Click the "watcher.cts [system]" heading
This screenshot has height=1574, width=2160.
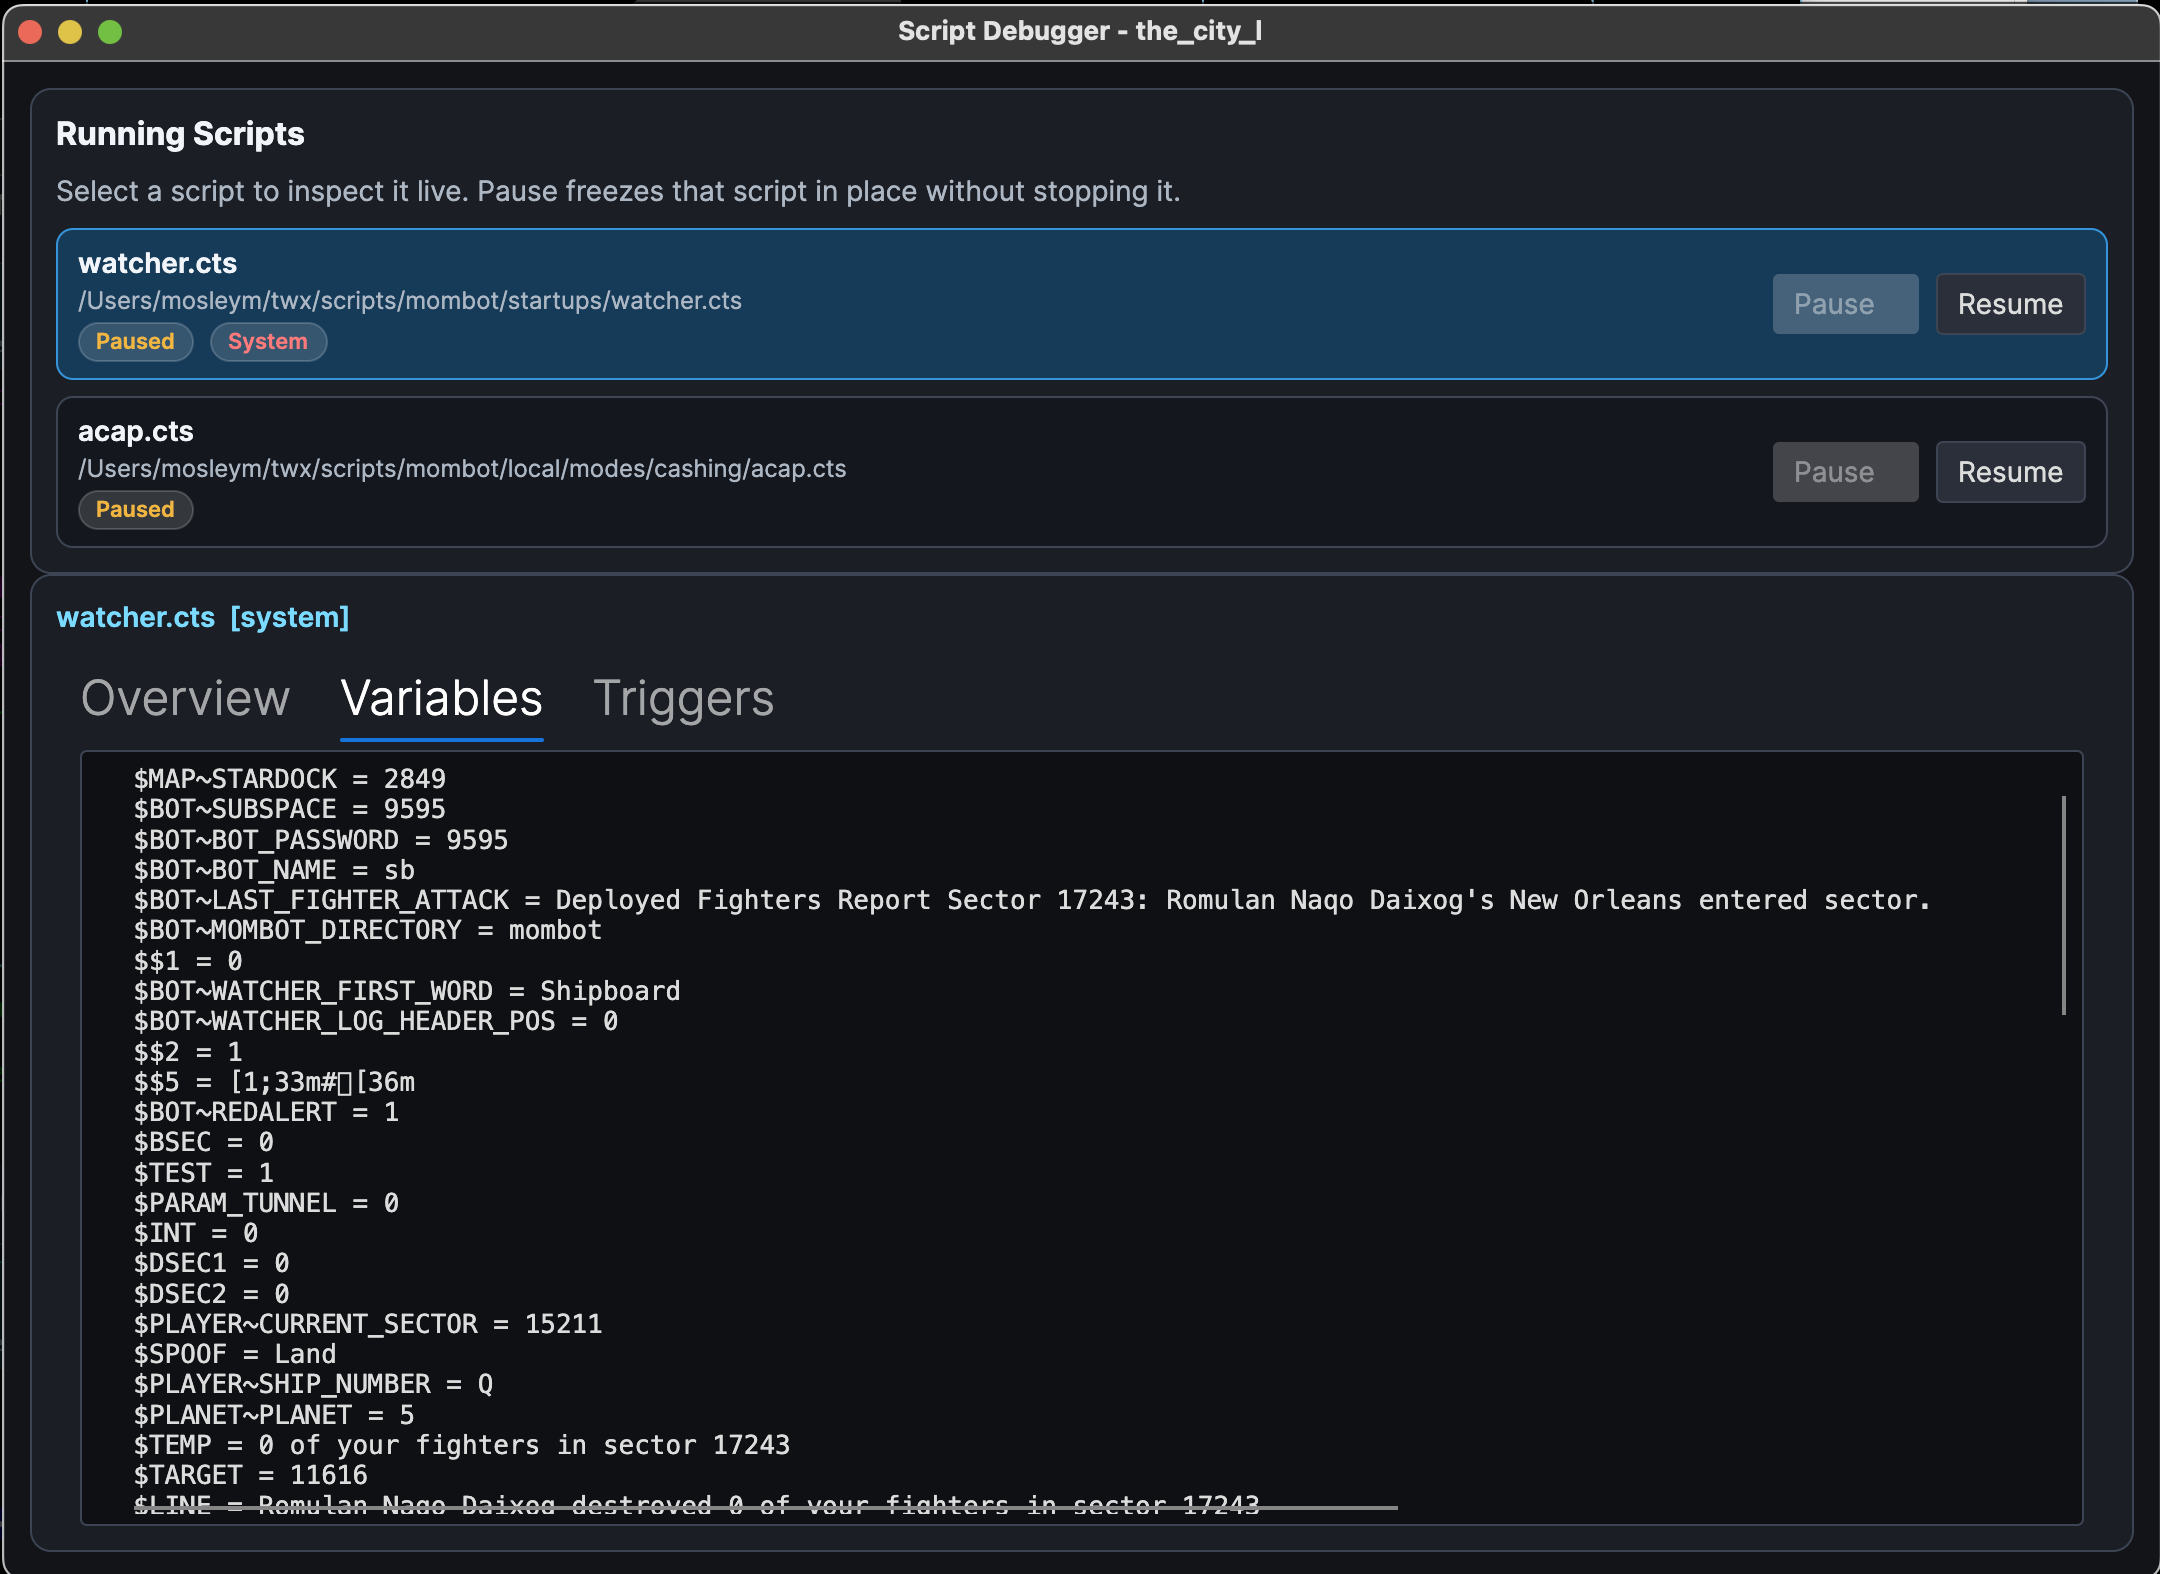(203, 618)
